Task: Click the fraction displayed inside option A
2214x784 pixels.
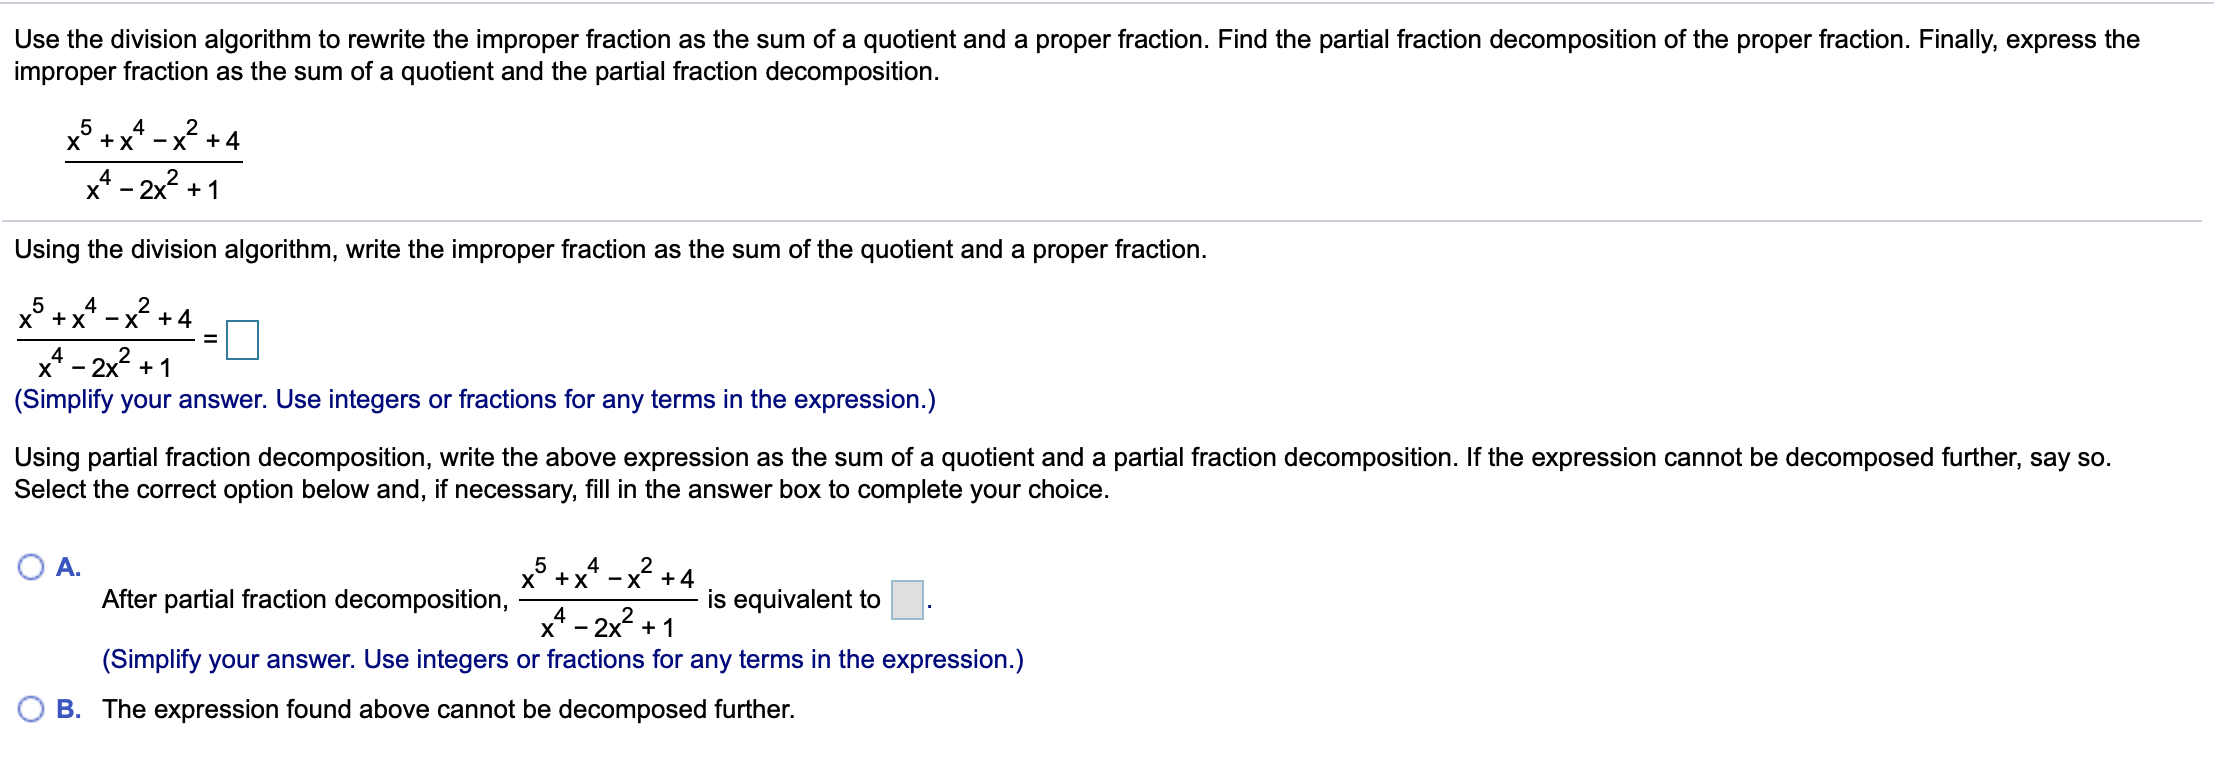Action: pos(605,600)
